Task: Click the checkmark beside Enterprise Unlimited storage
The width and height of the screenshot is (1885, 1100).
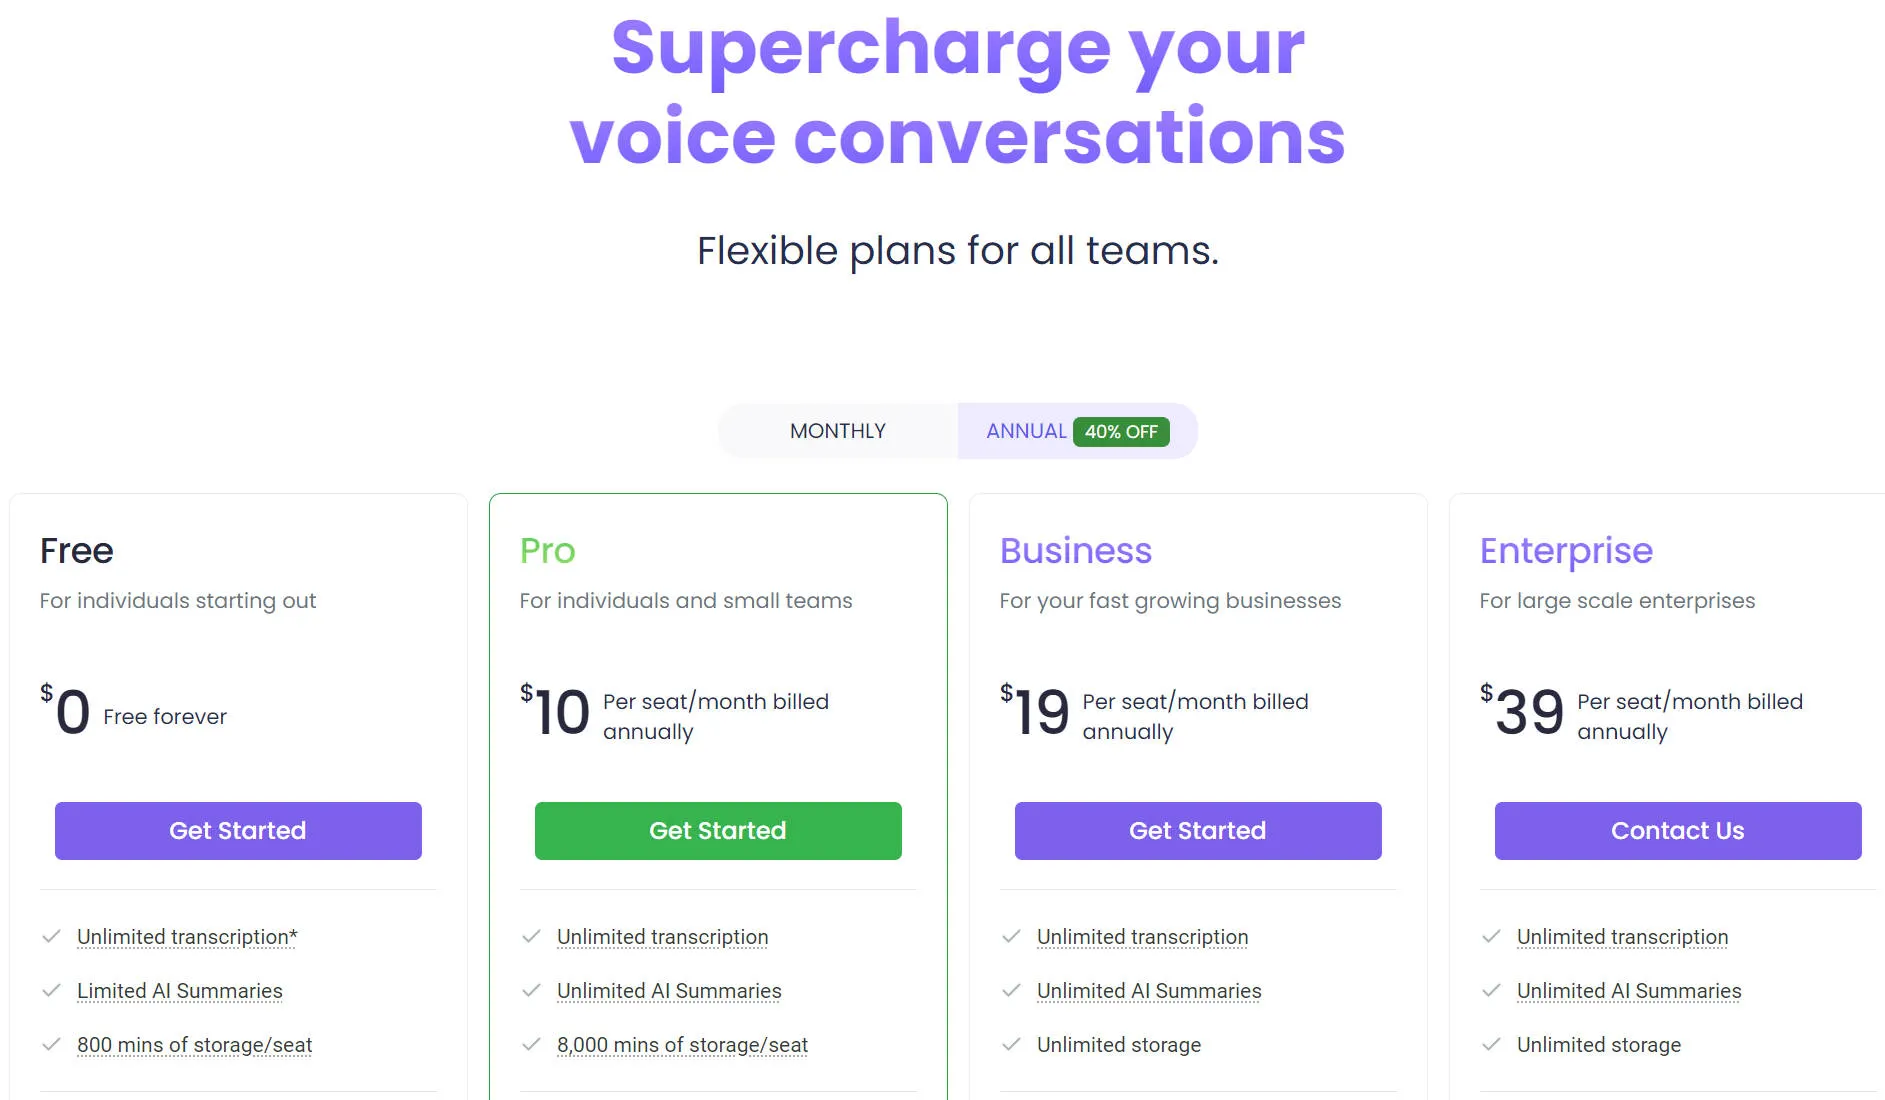Action: tap(1491, 1044)
